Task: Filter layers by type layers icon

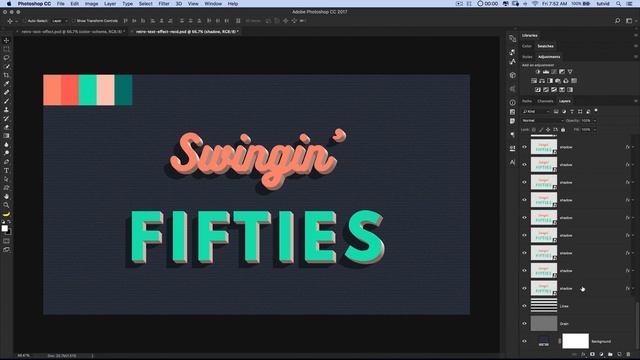Action: click(572, 111)
